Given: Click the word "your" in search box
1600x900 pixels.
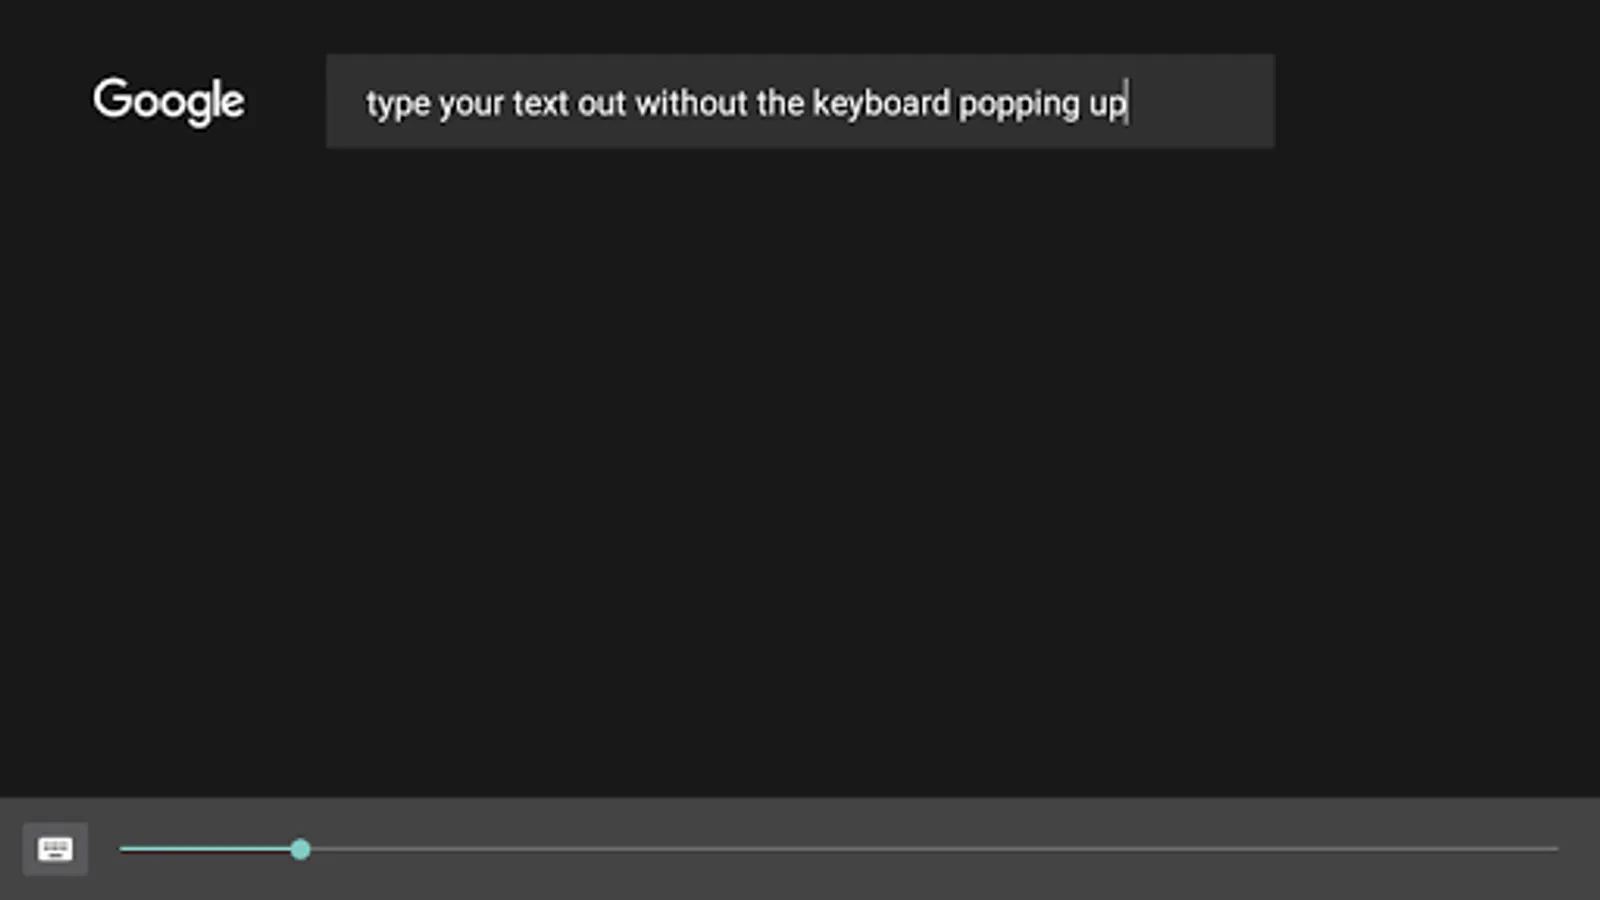Looking at the screenshot, I should tap(471, 104).
